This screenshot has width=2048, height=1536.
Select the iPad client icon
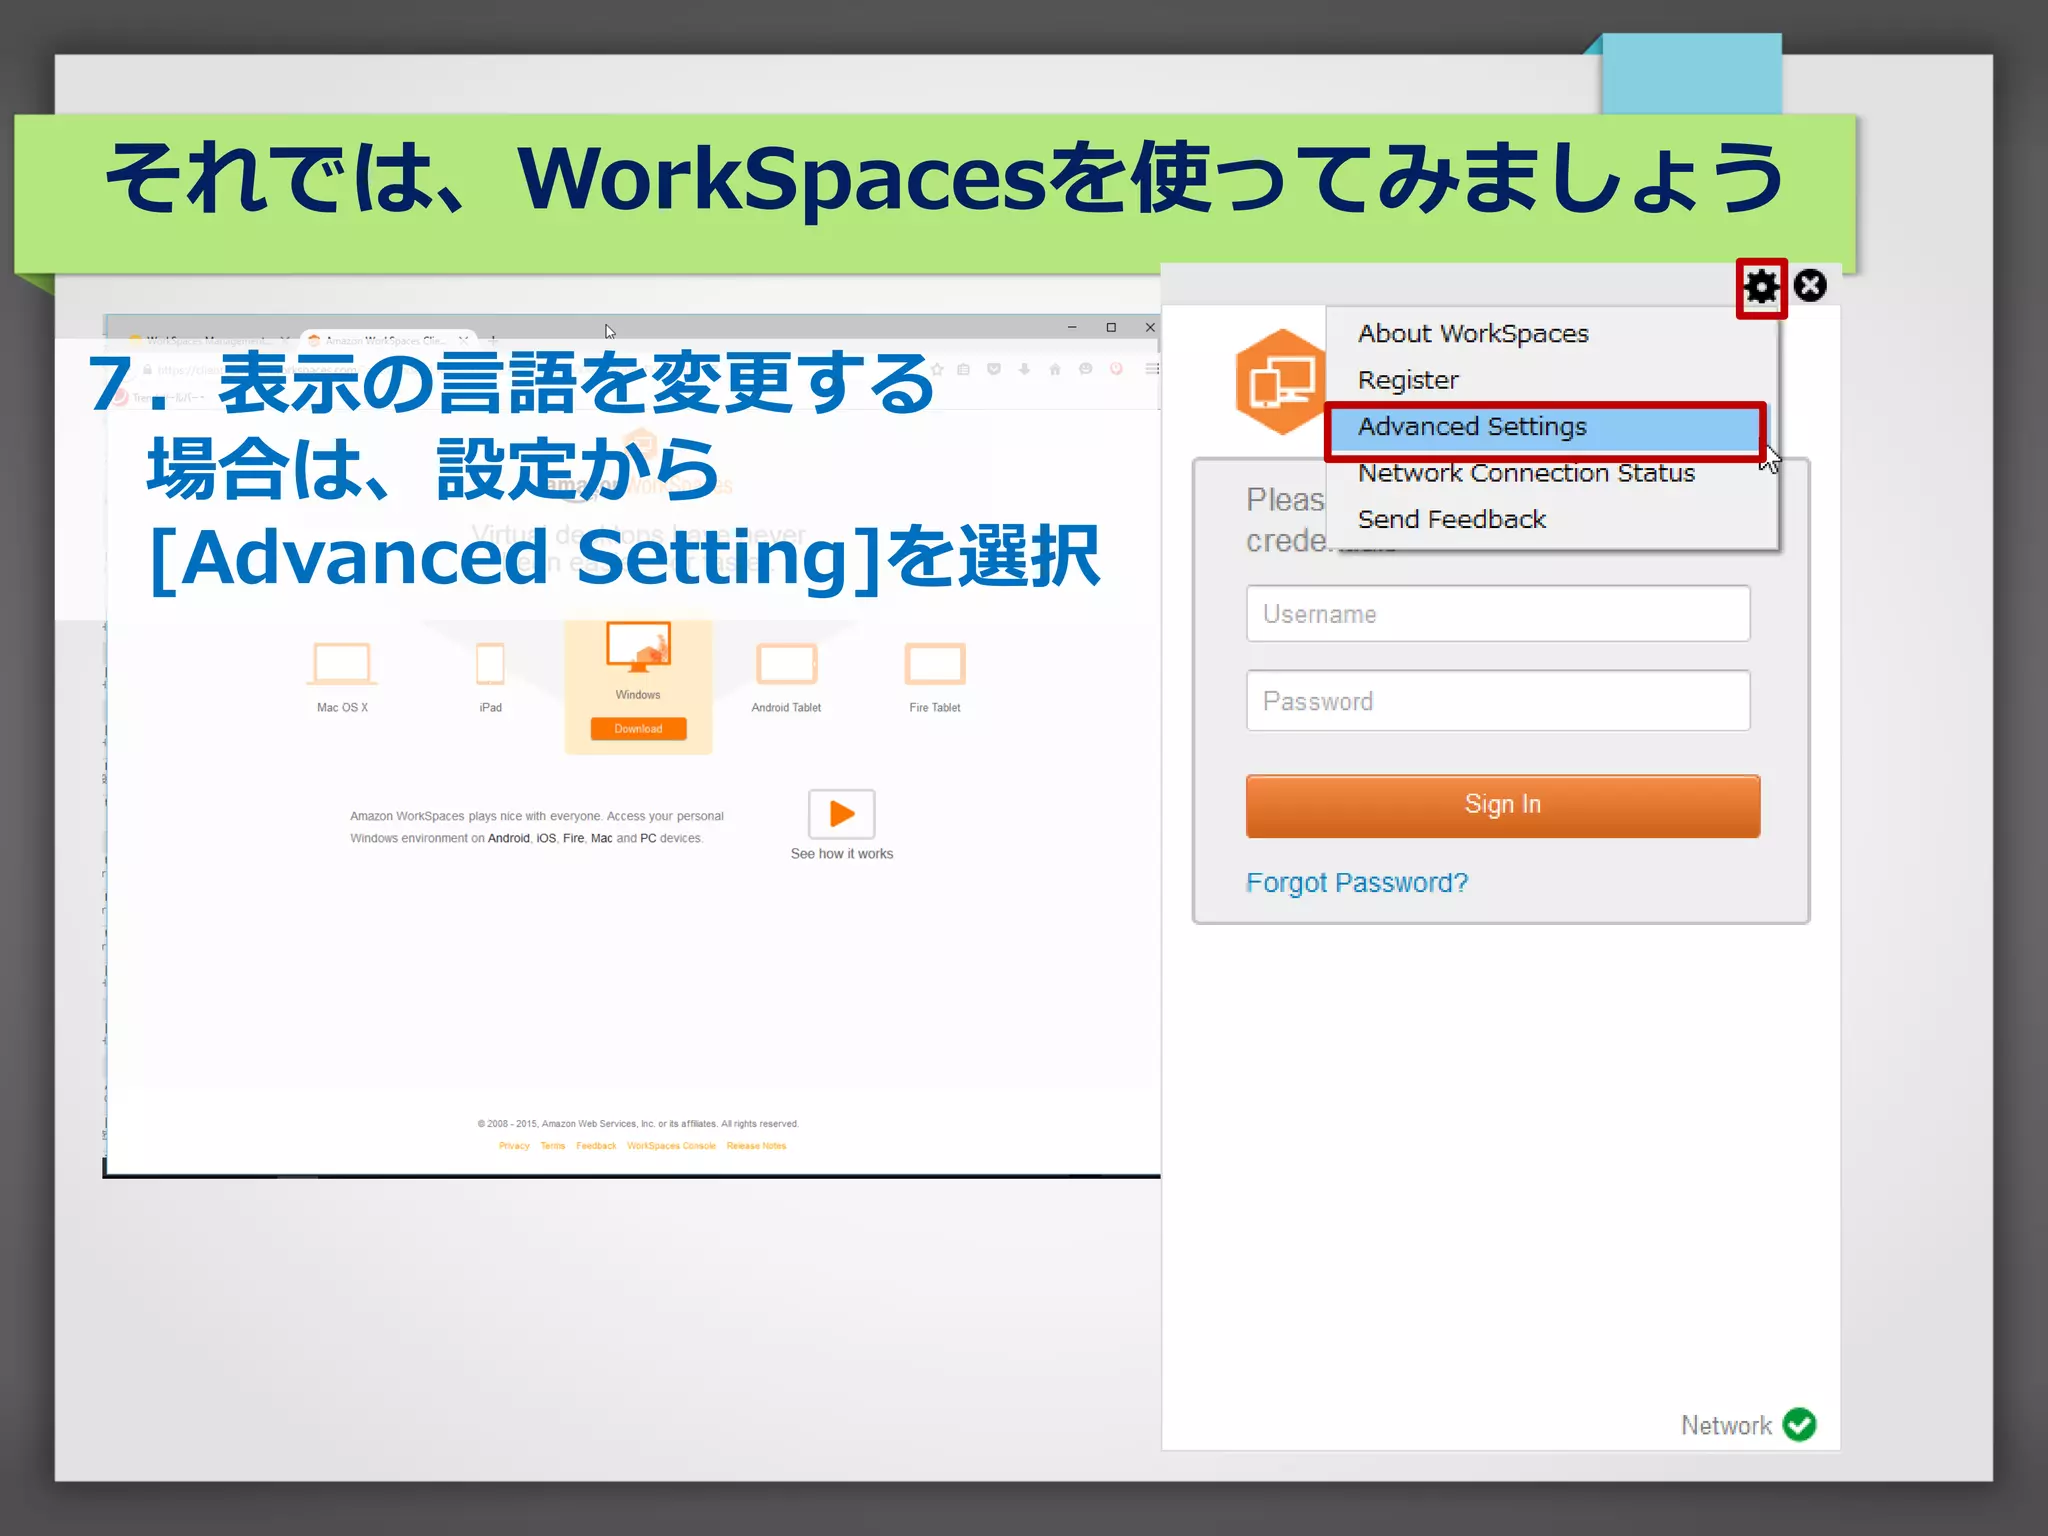click(x=490, y=664)
